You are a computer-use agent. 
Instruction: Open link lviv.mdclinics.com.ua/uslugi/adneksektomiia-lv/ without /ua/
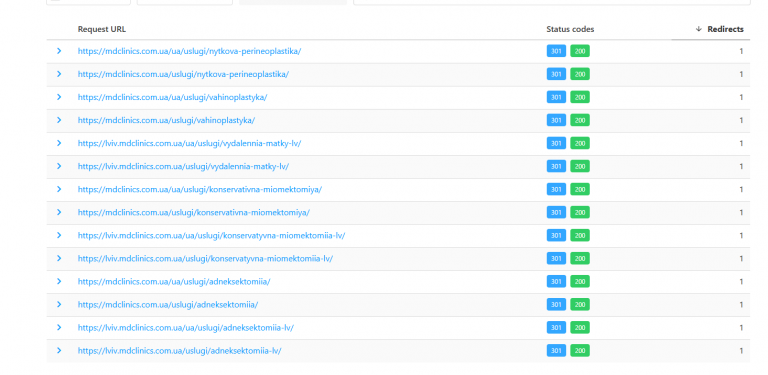pos(179,351)
